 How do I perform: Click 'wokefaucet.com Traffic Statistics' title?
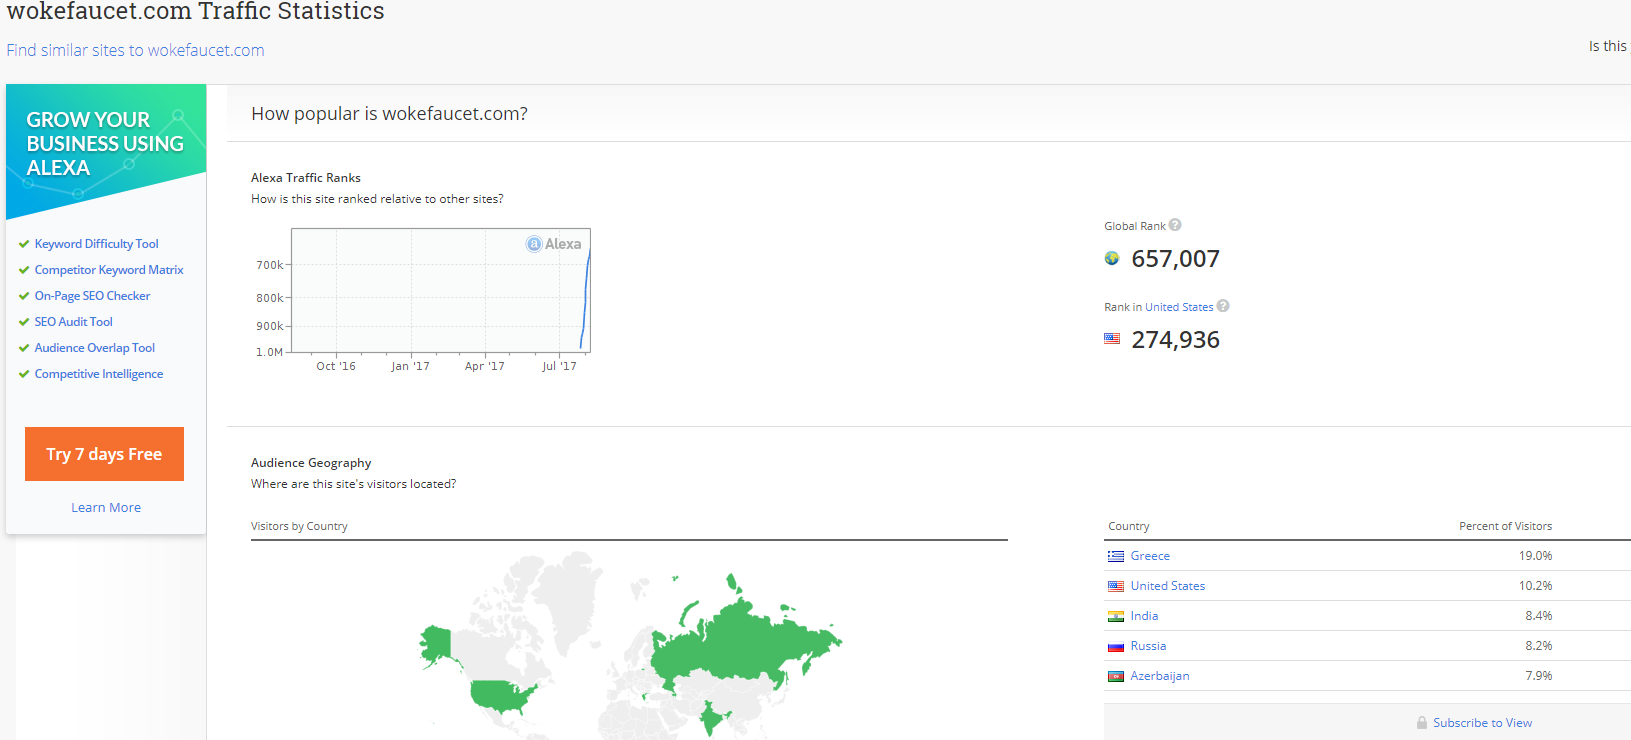(196, 12)
